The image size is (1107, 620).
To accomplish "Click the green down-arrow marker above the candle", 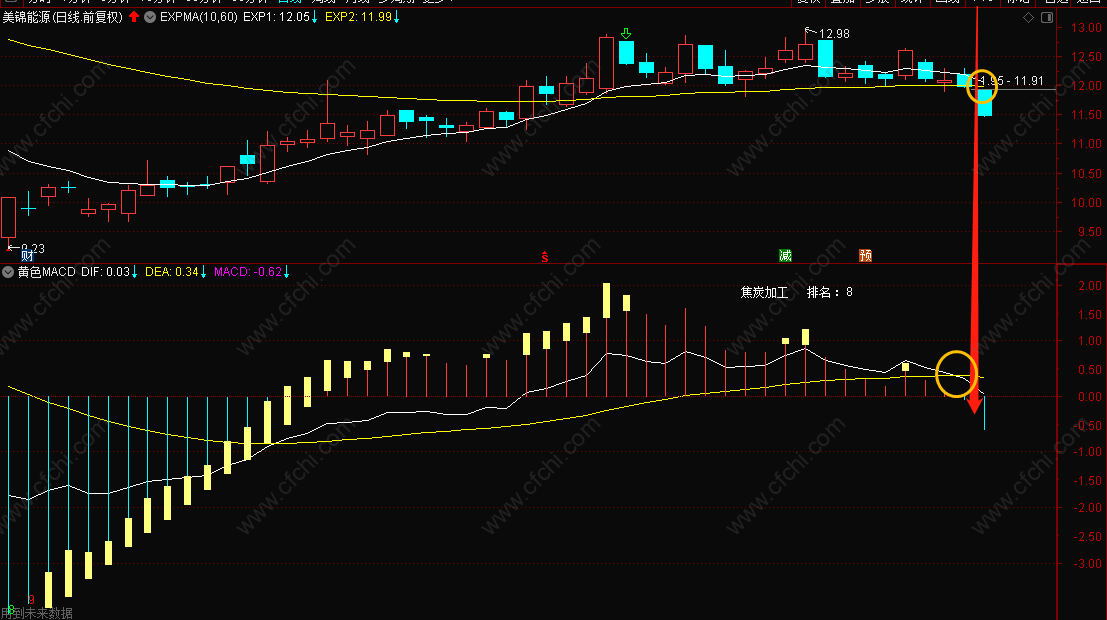I will (626, 33).
